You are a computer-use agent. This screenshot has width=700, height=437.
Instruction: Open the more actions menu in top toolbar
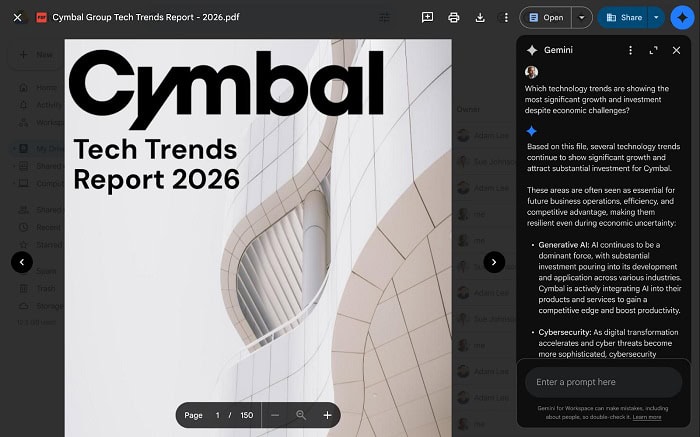coord(505,17)
